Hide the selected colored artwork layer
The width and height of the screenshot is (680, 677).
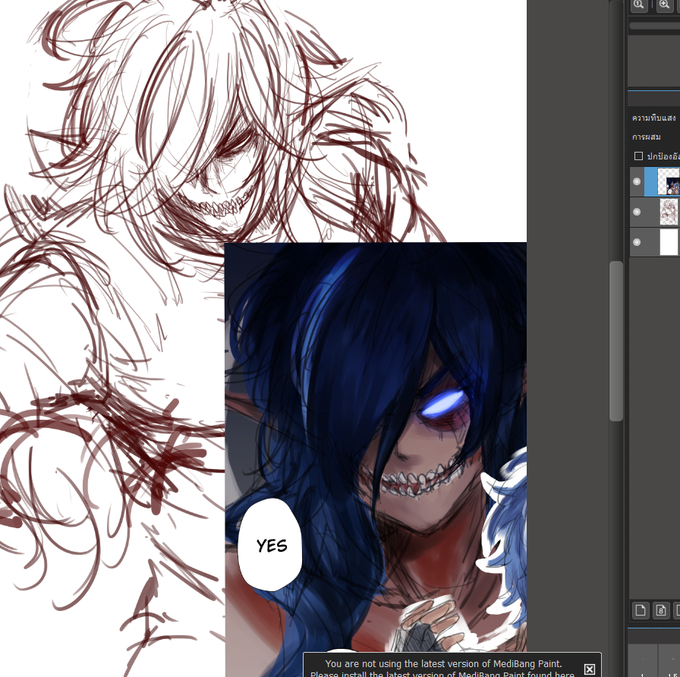[x=637, y=181]
